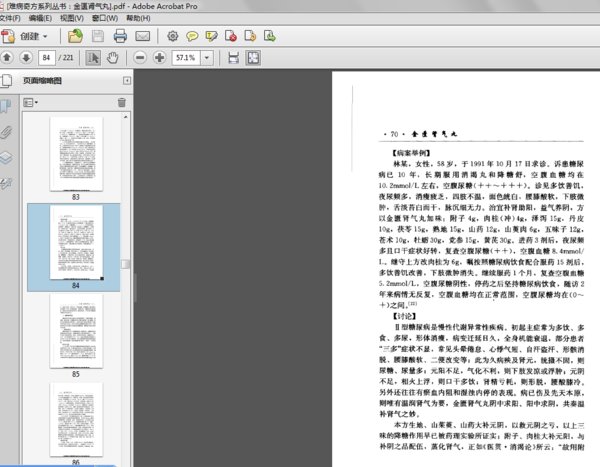
Task: Click the zoom out minus button
Action: point(140,58)
